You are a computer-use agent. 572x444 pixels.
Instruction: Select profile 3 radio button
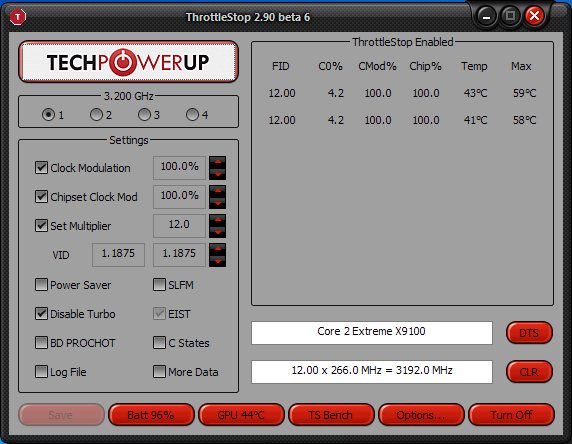[x=144, y=115]
